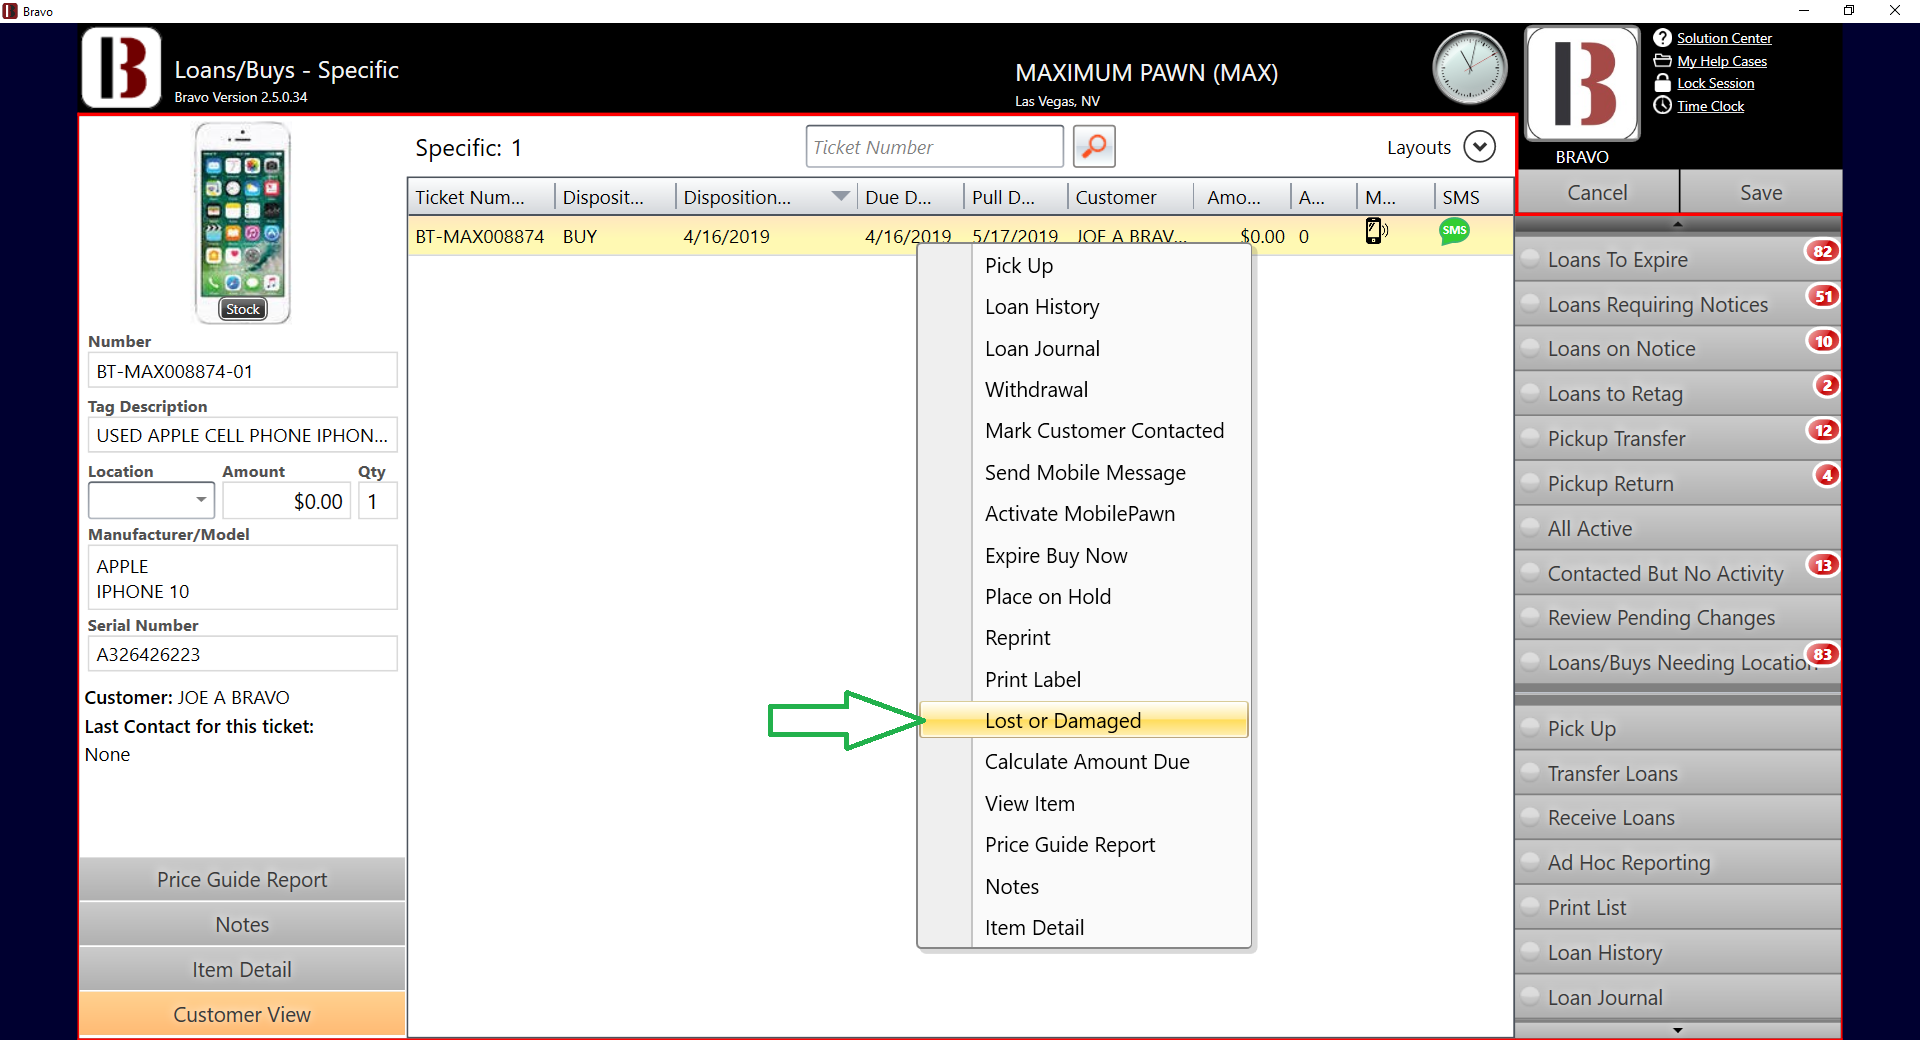Open the Time Clock link
Image resolution: width=1920 pixels, height=1040 pixels.
point(1710,106)
